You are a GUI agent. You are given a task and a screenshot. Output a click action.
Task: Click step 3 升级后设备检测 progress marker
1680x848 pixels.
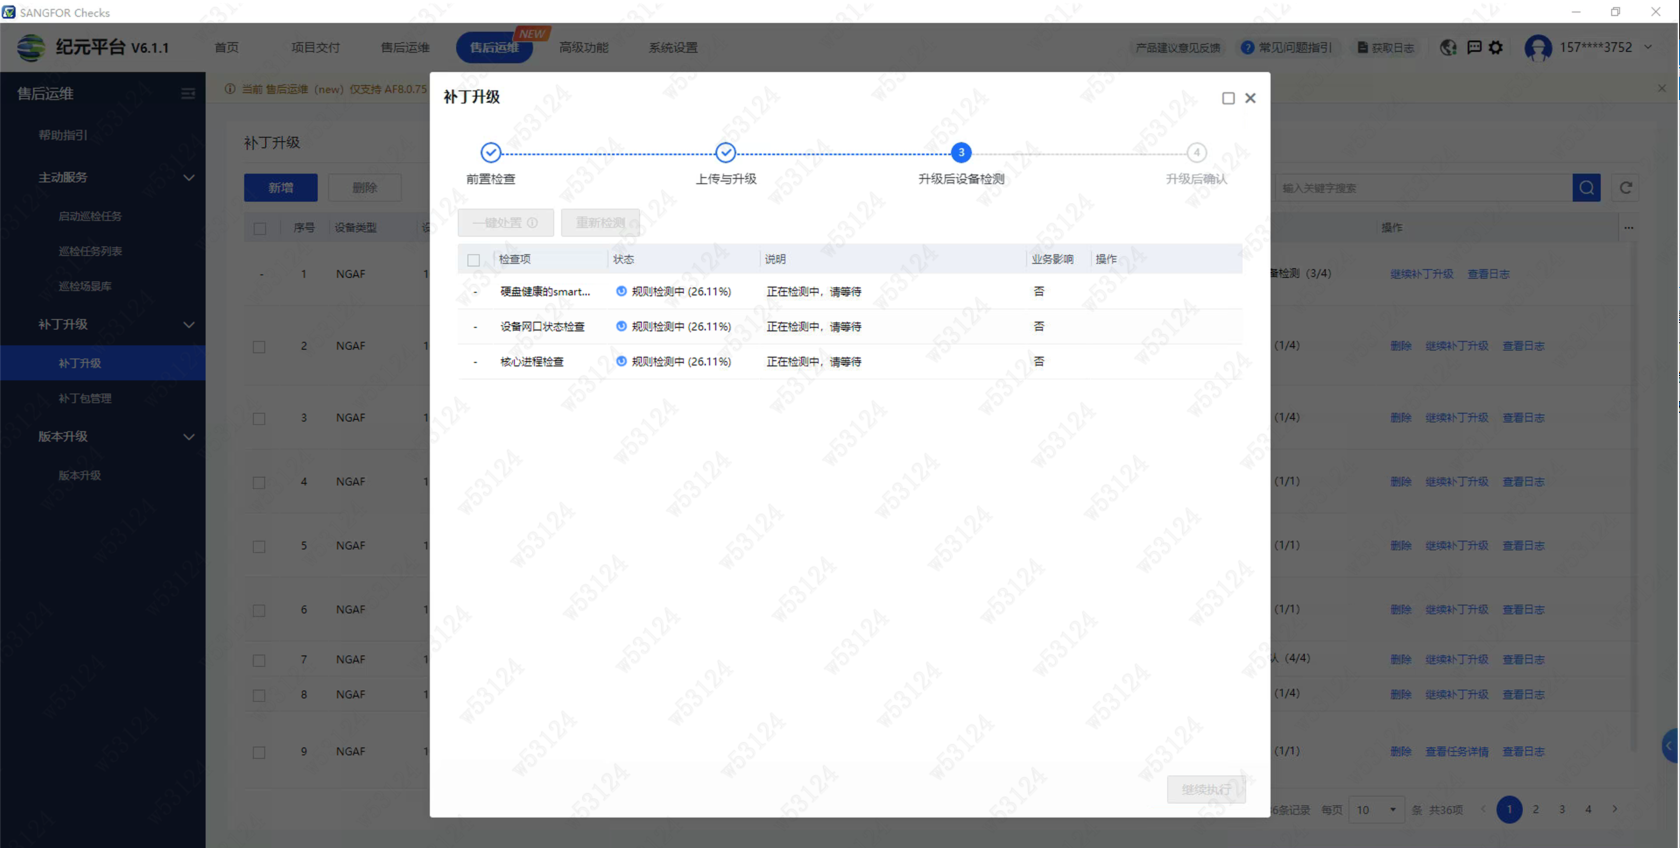coord(961,153)
